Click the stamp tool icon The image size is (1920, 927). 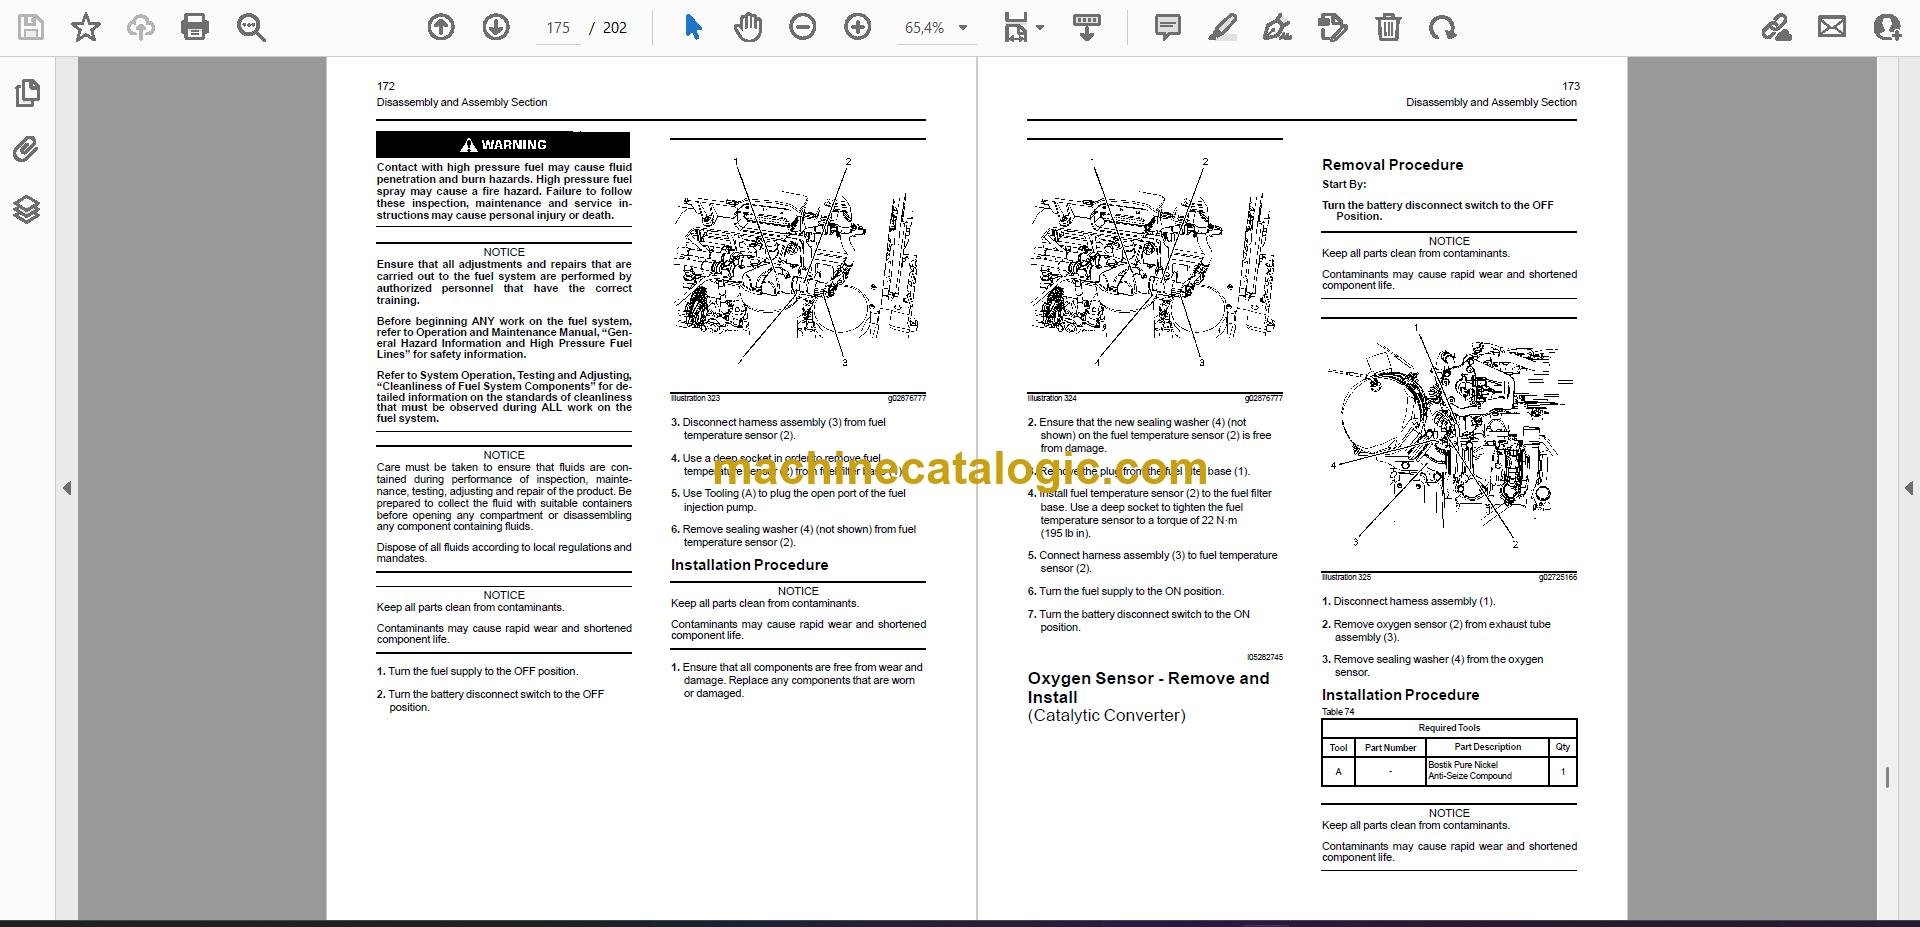tap(1332, 27)
